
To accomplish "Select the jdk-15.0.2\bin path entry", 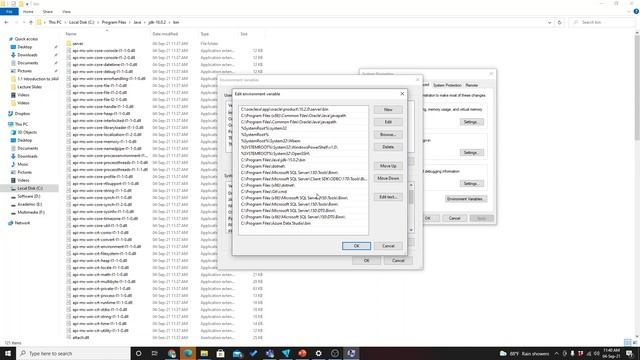I will point(303,160).
